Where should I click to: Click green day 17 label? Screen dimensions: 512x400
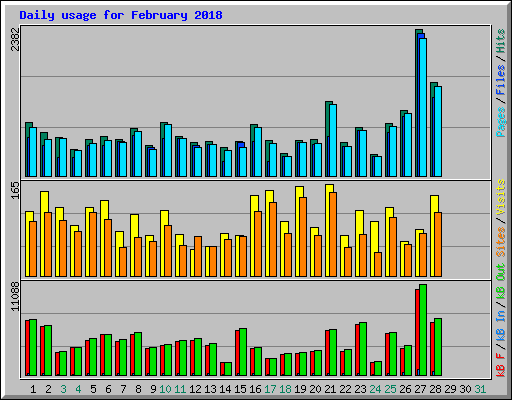click(270, 389)
